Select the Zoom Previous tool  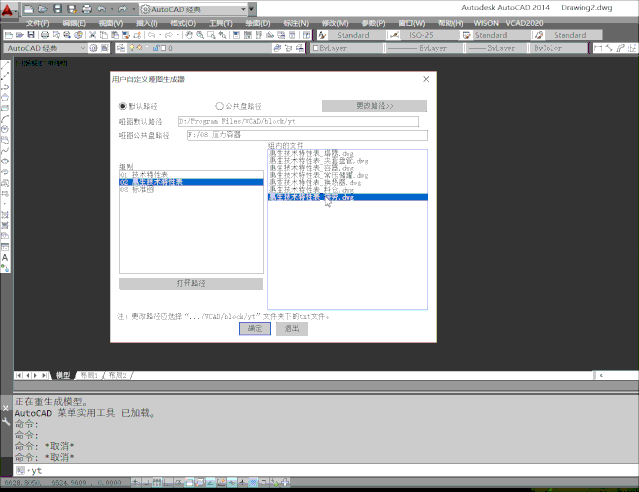[223, 35]
